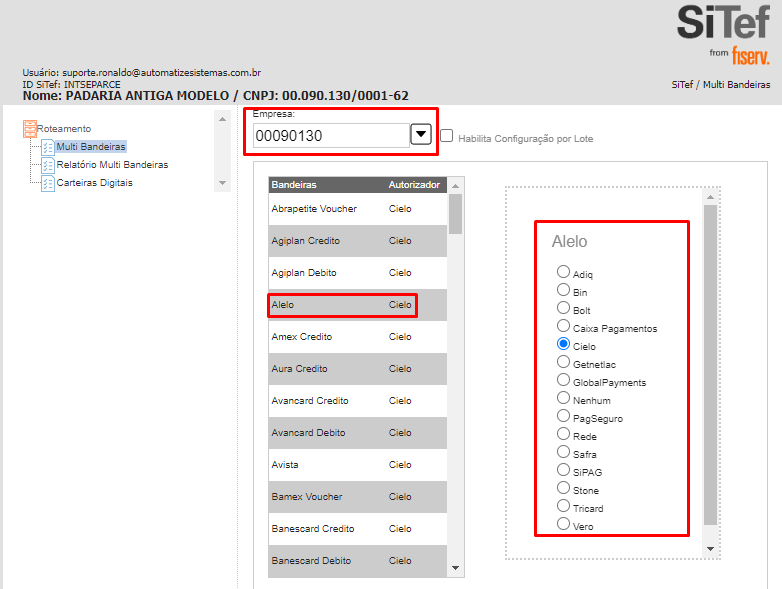Select Rede as authorizer
Screen dimensions: 782x589
tap(563, 433)
